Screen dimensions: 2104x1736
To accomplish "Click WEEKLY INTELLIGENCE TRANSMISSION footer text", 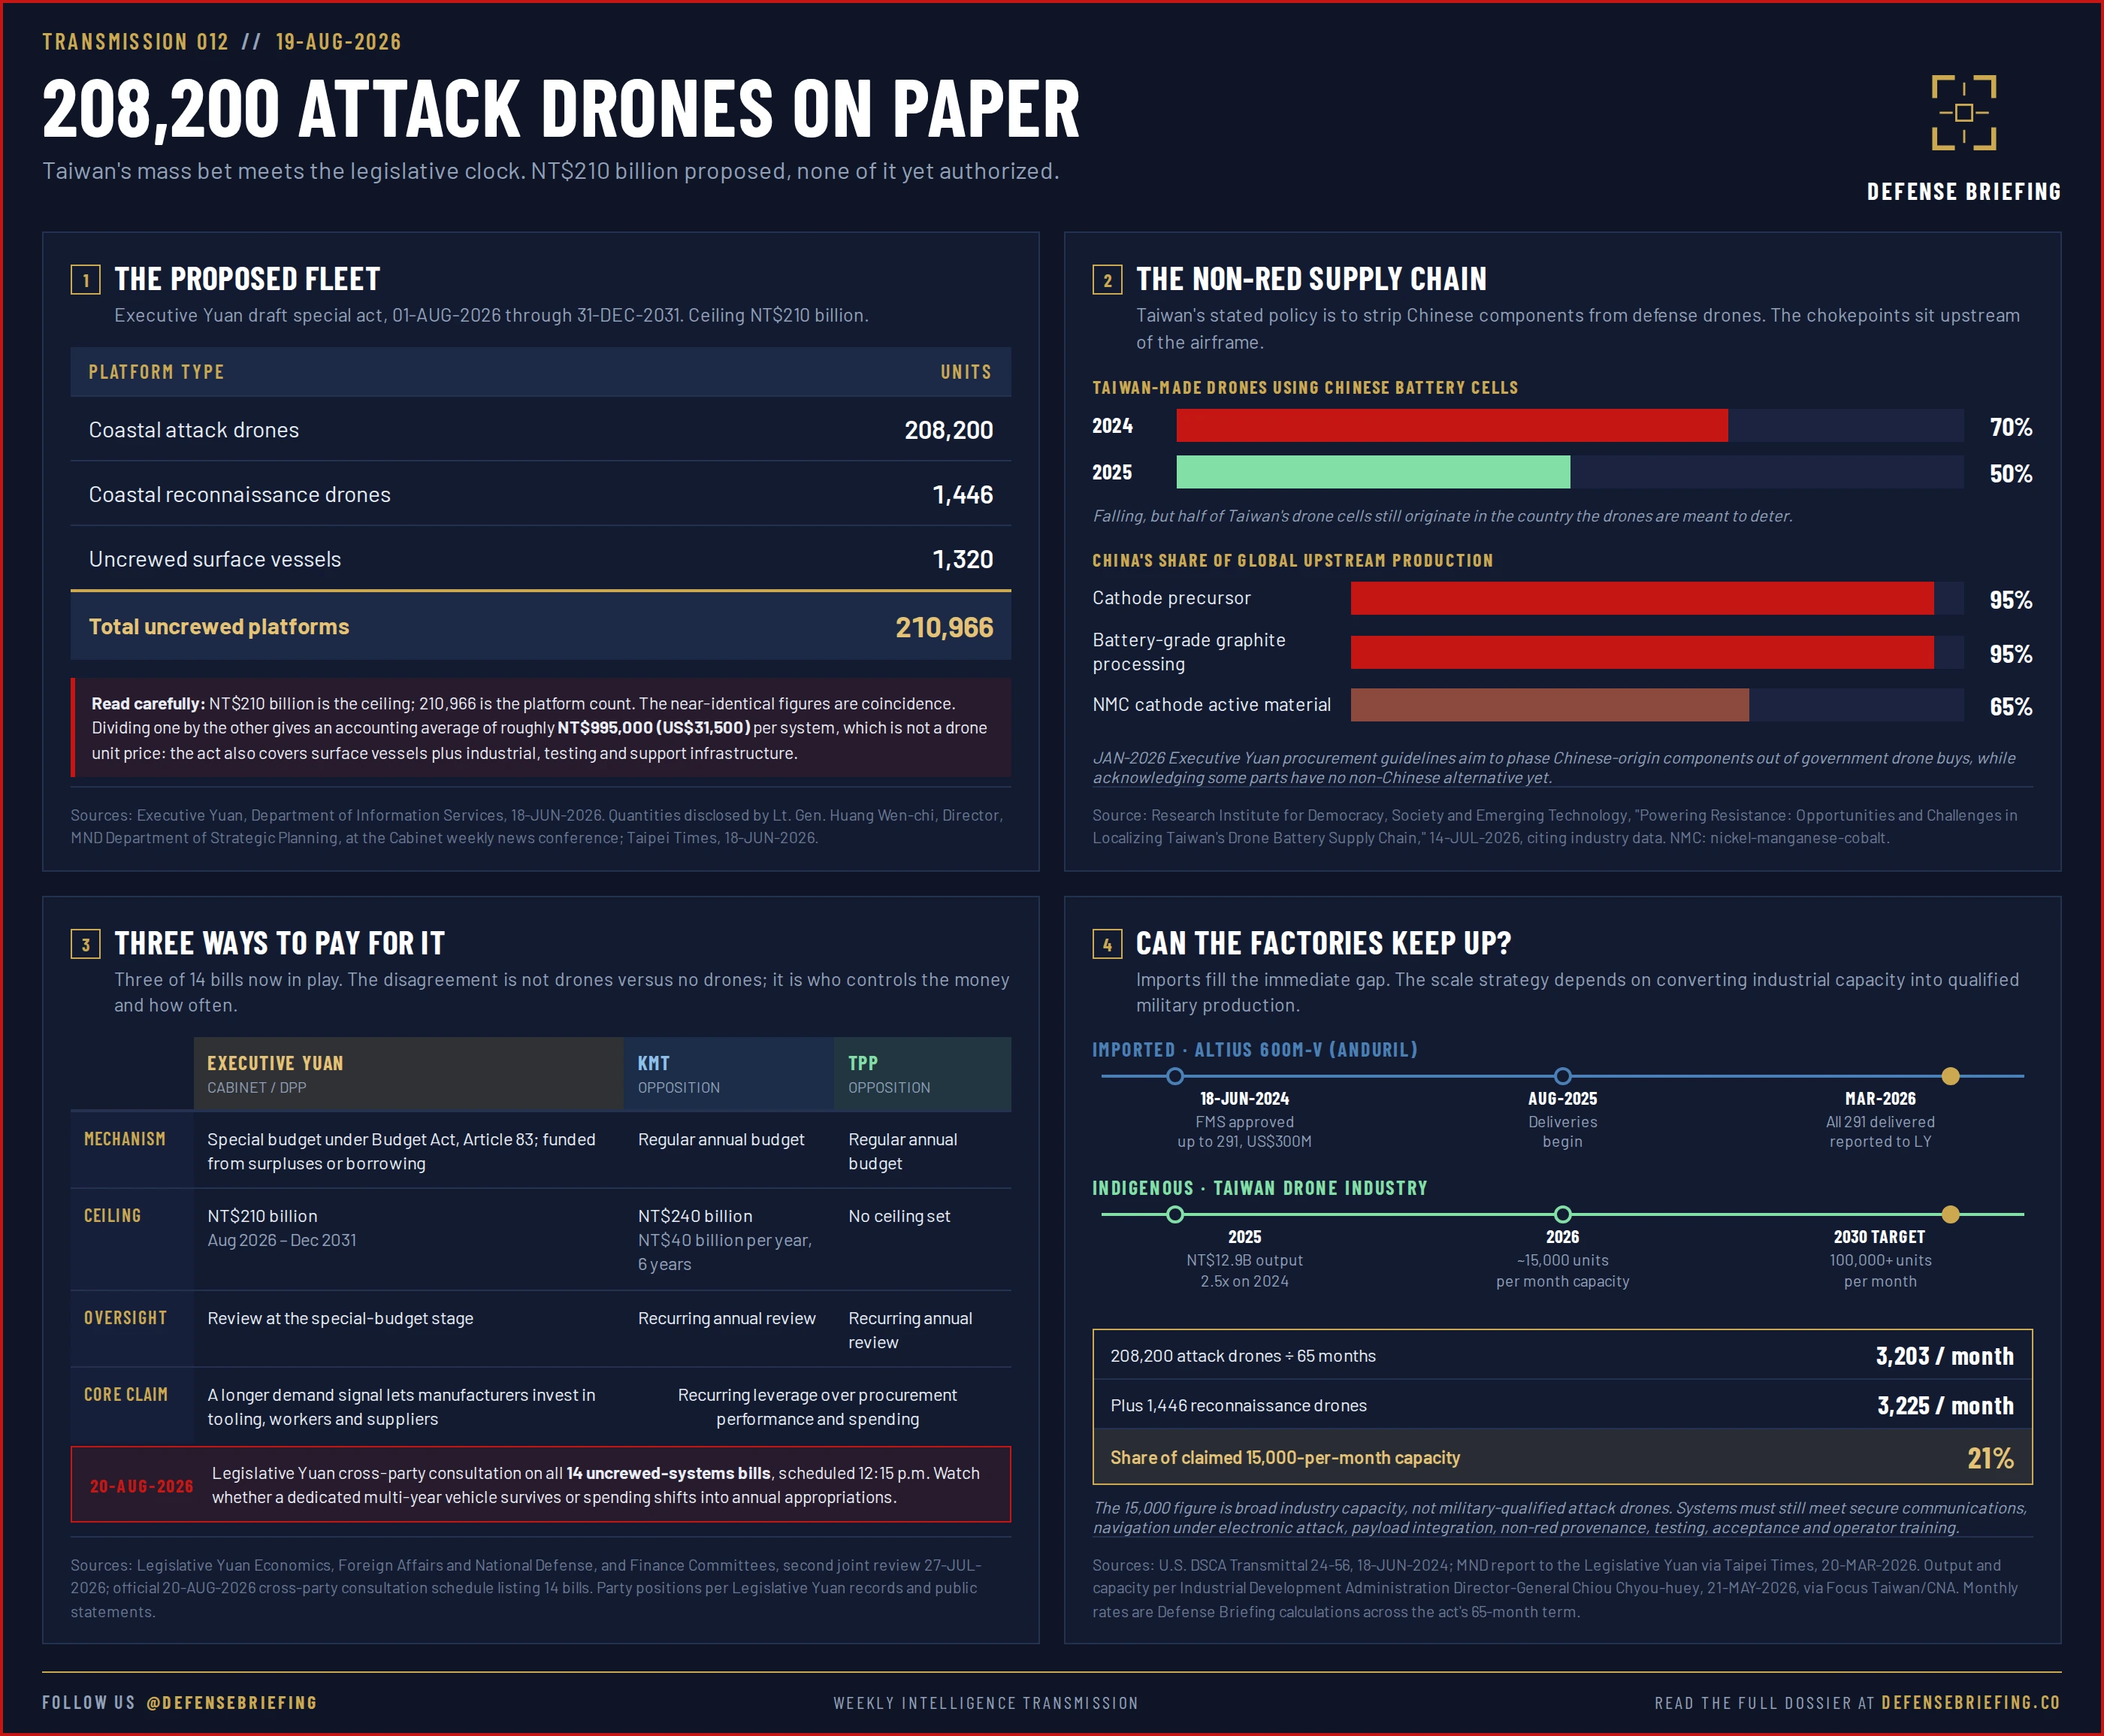I will click(x=986, y=1703).
